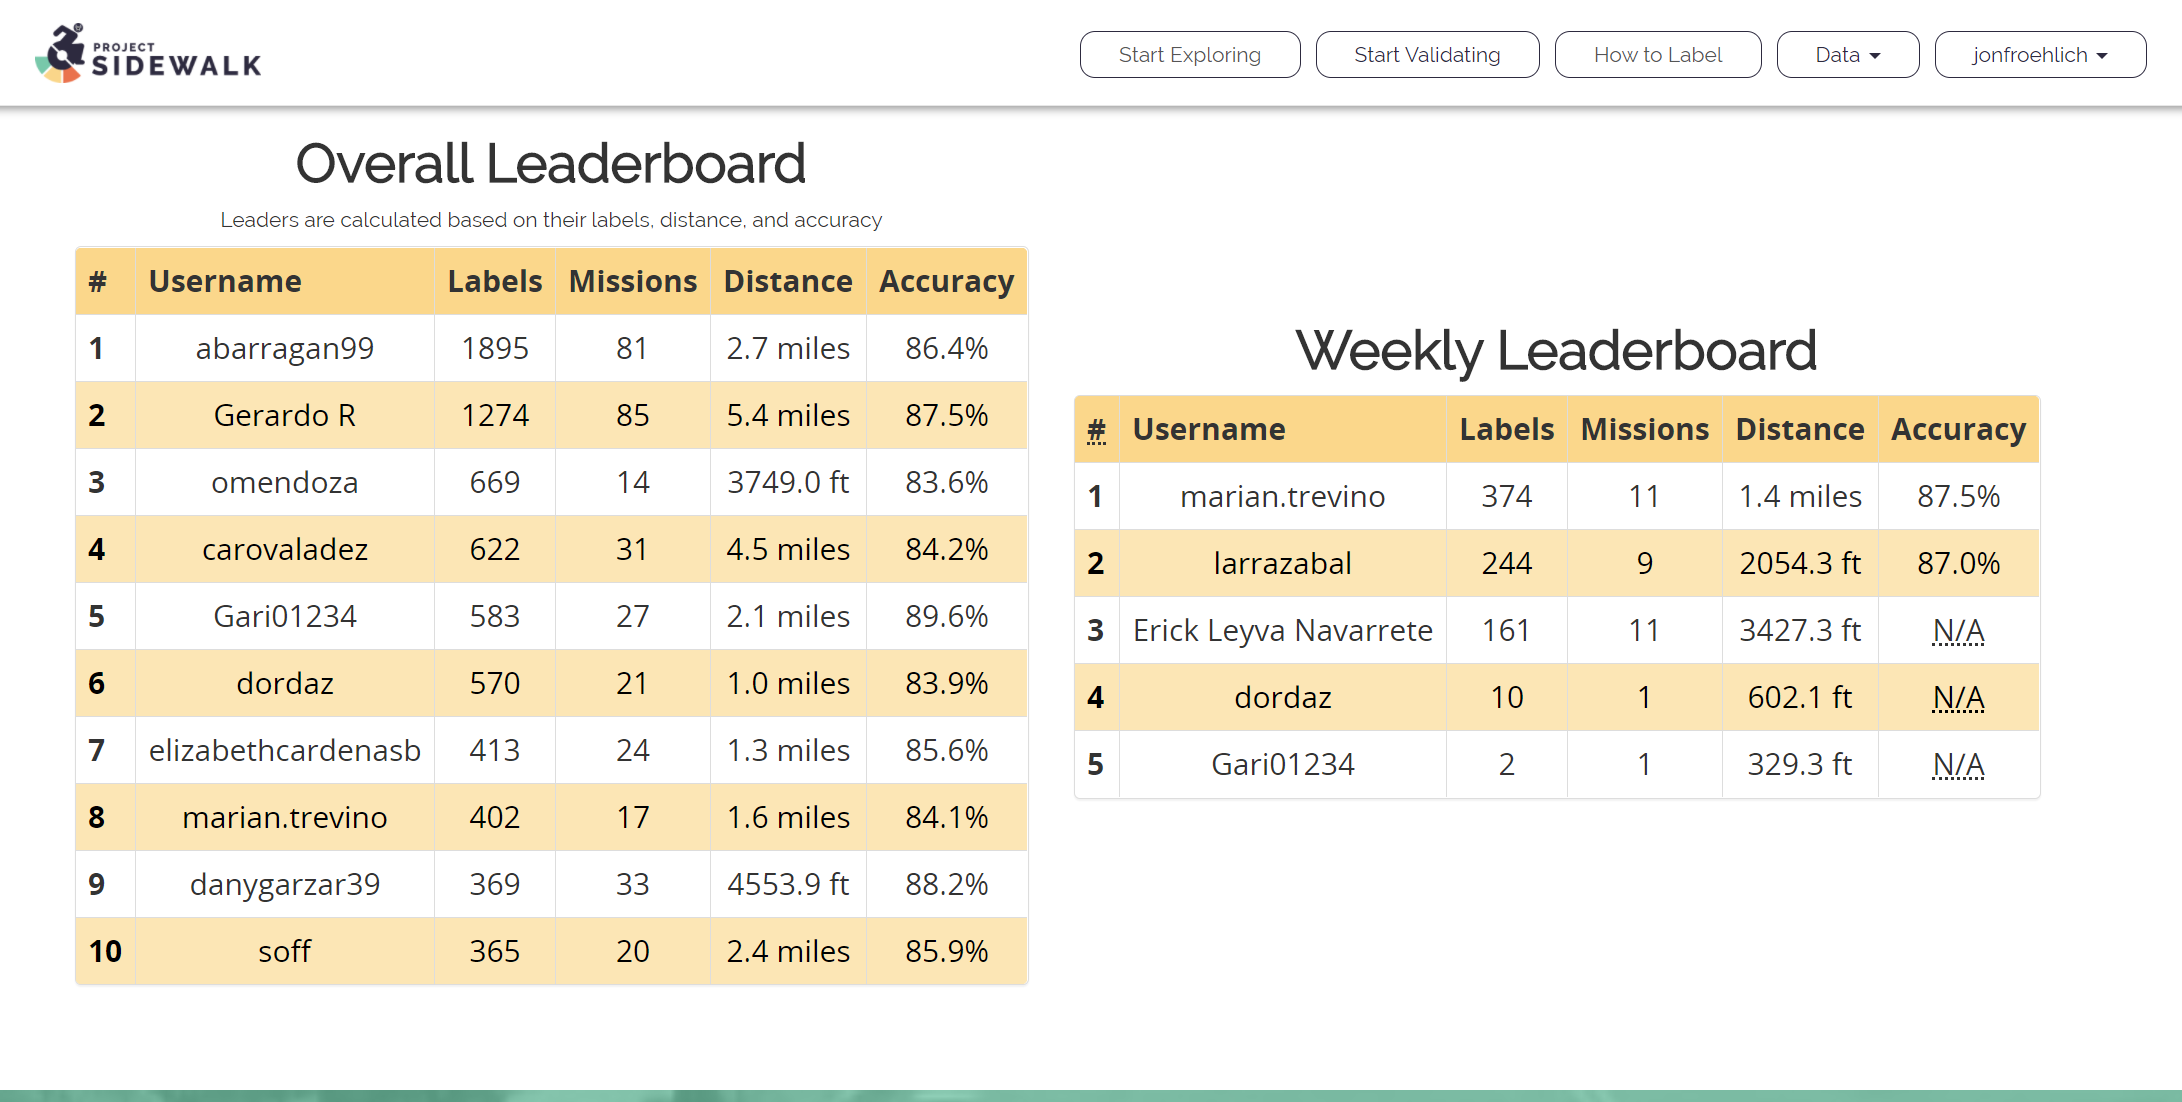Click label count 1895
This screenshot has width=2182, height=1102.
pyautogui.click(x=495, y=349)
